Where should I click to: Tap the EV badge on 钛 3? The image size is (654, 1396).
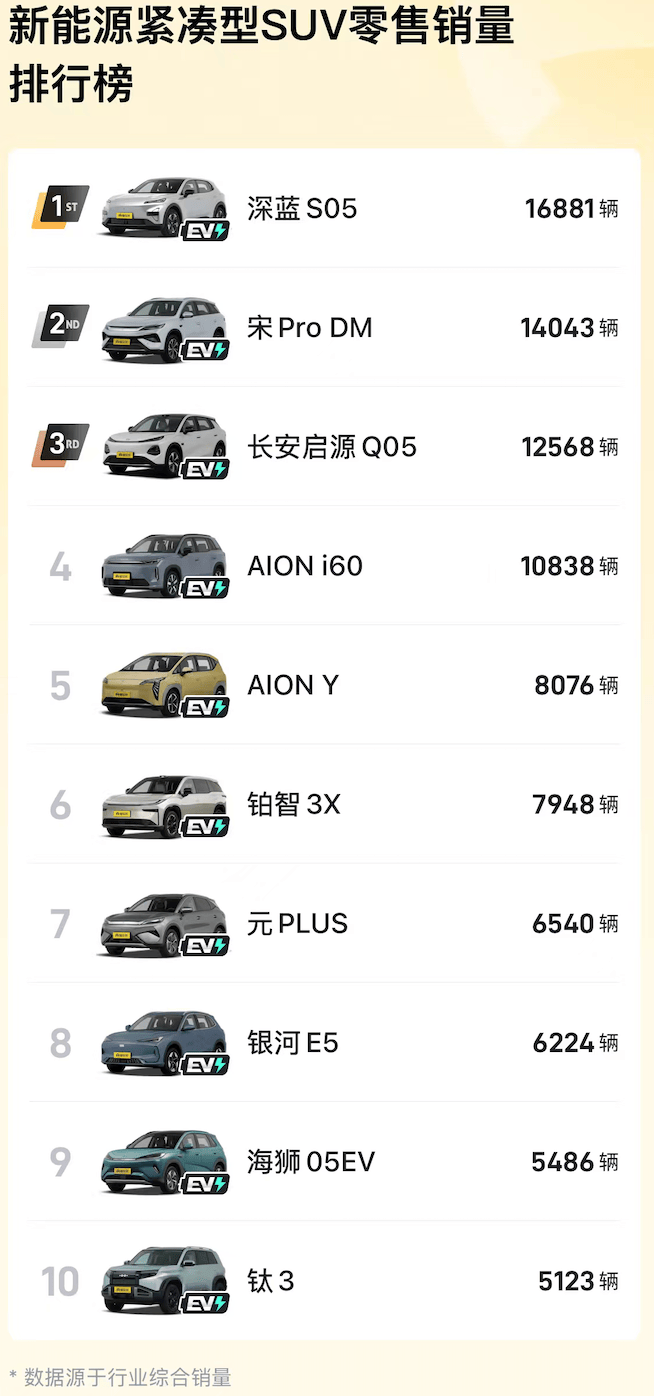click(206, 1303)
